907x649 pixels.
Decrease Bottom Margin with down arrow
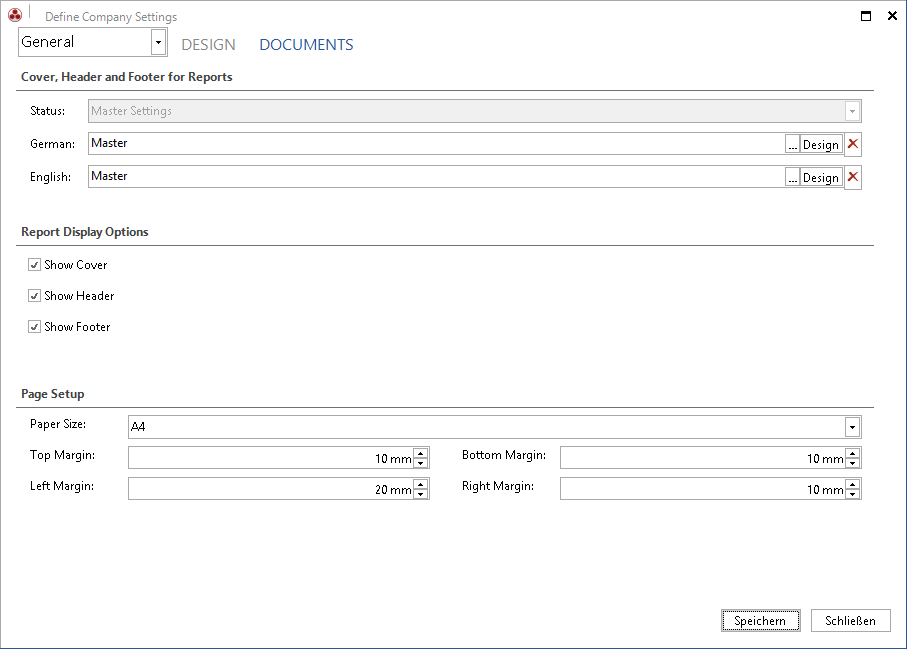853,463
